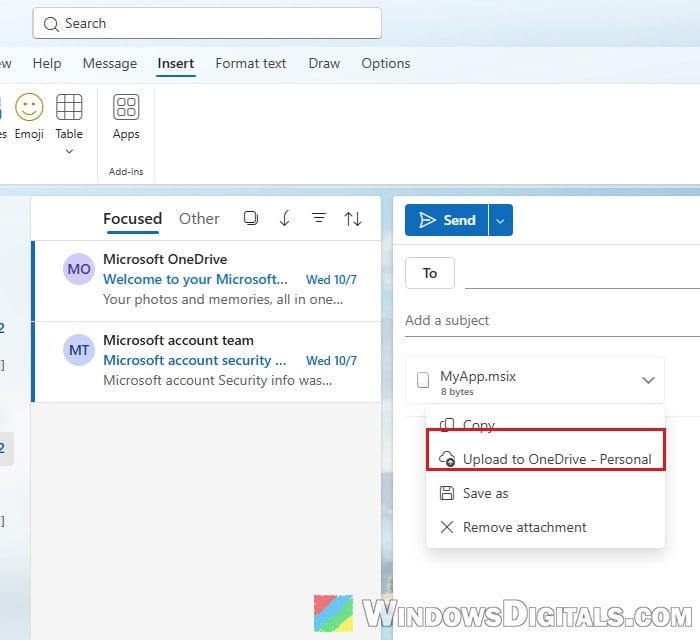Click the jump-to arrow icon in message list
Screen dimensions: 700x640
(x=285, y=218)
